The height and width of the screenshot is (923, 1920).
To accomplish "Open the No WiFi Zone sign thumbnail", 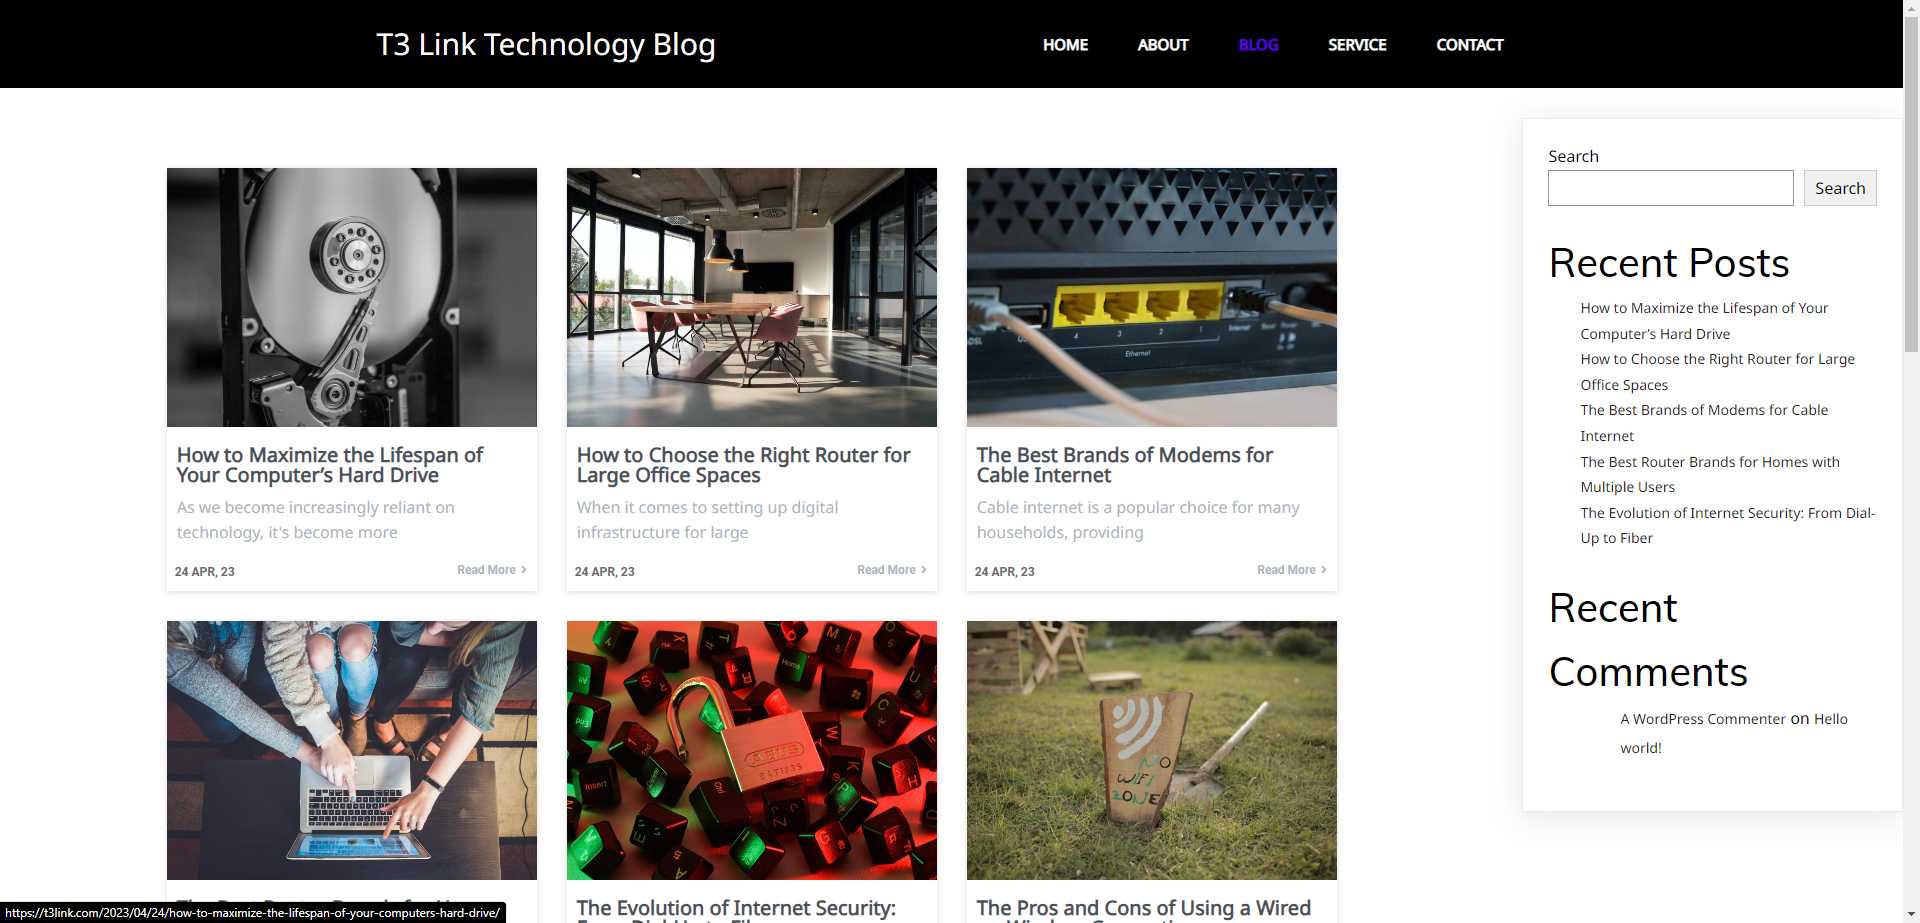I will click(1152, 750).
